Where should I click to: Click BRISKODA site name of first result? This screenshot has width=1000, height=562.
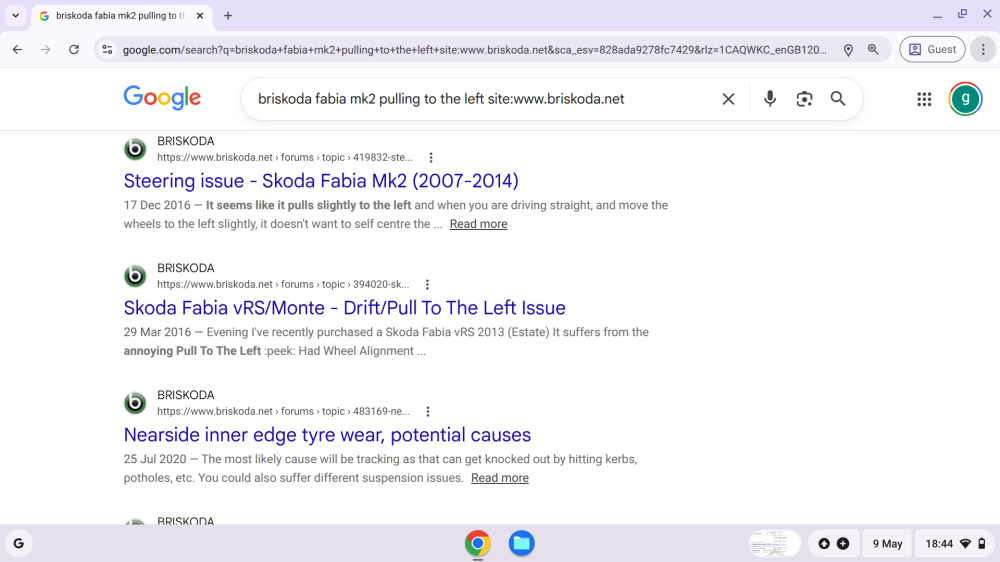pos(186,141)
